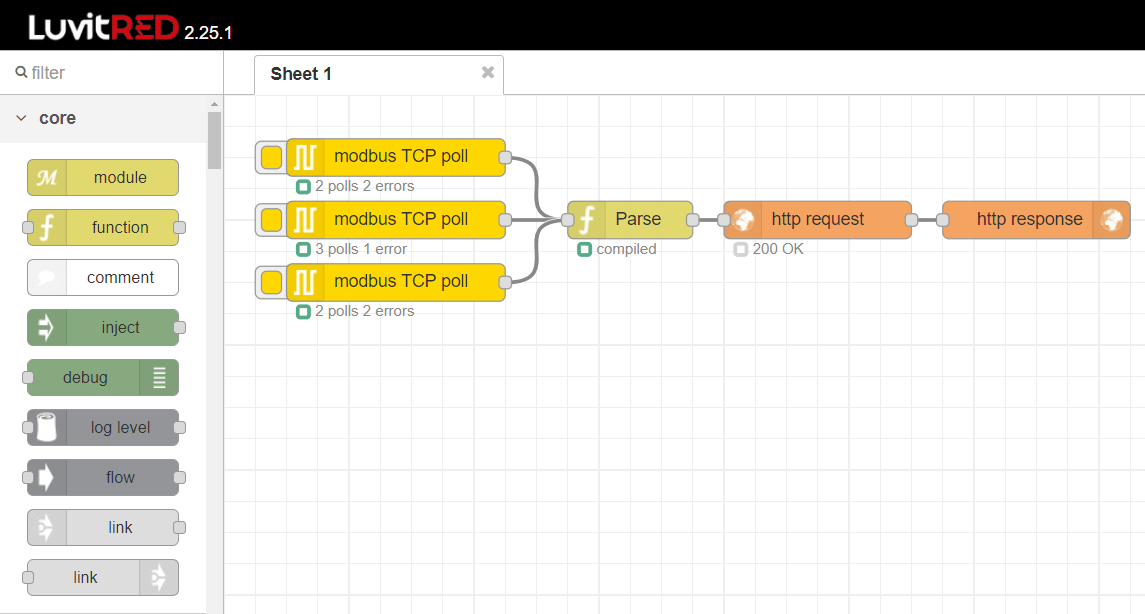This screenshot has width=1145, height=614.
Task: Select the comment node in the palette
Action: [102, 277]
